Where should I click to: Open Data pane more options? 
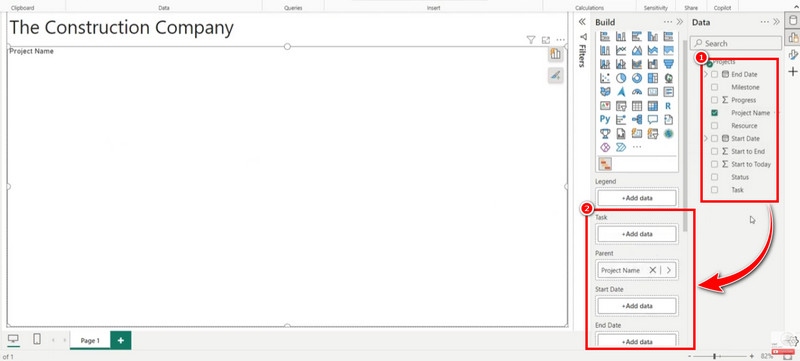tap(765, 22)
